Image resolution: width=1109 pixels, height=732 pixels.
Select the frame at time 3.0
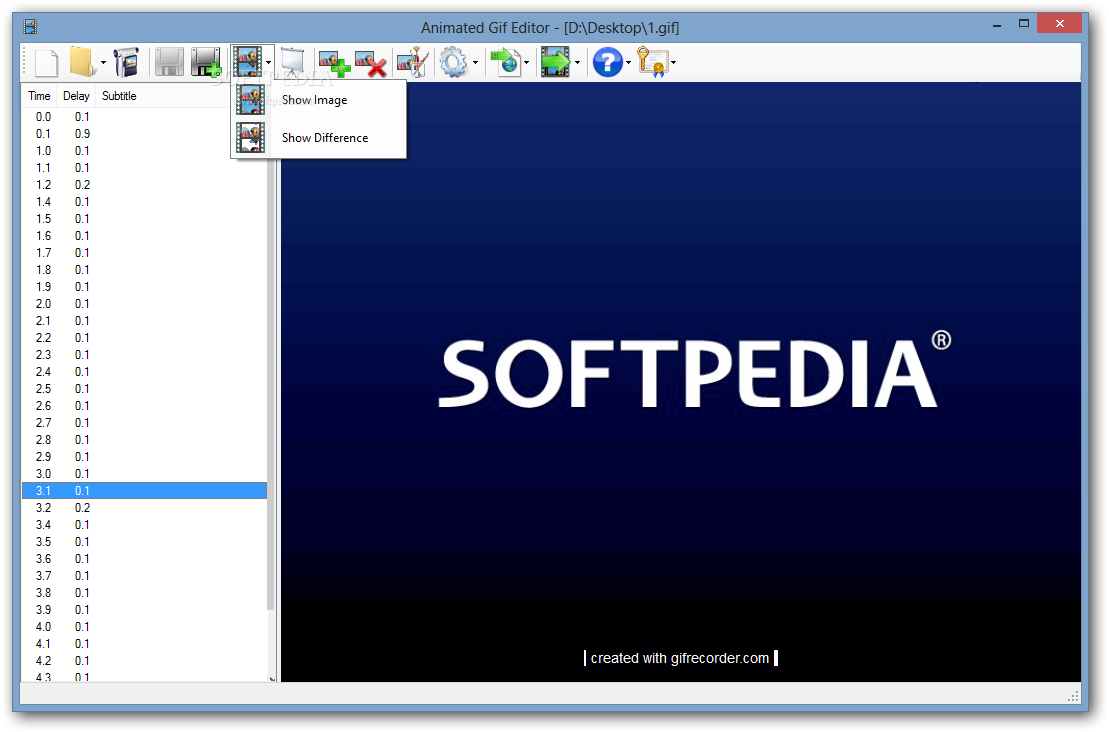(144, 473)
